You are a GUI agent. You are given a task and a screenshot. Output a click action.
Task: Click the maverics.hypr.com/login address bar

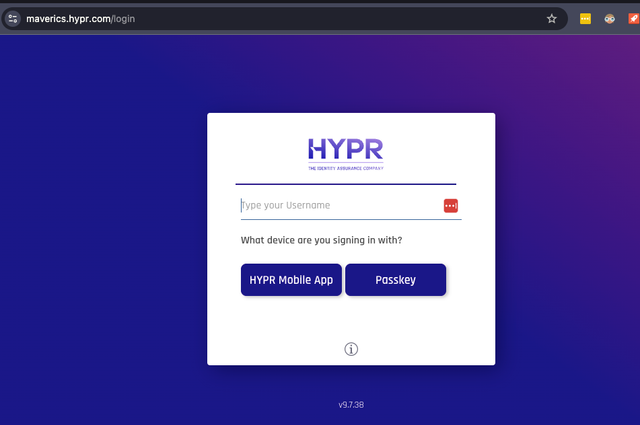286,19
